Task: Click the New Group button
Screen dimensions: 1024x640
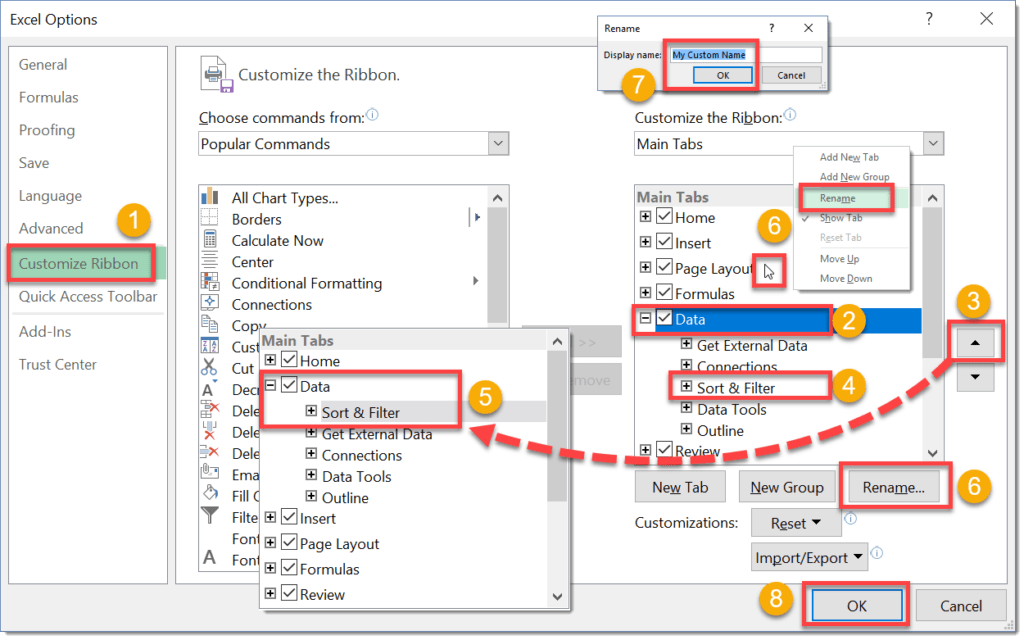Action: [x=787, y=487]
